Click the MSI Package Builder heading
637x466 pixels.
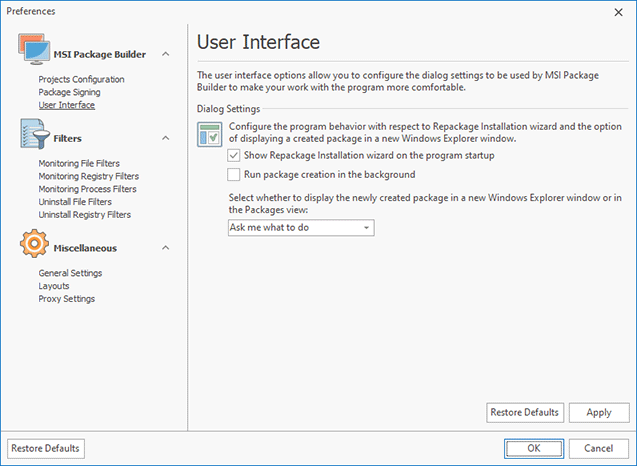[100, 54]
